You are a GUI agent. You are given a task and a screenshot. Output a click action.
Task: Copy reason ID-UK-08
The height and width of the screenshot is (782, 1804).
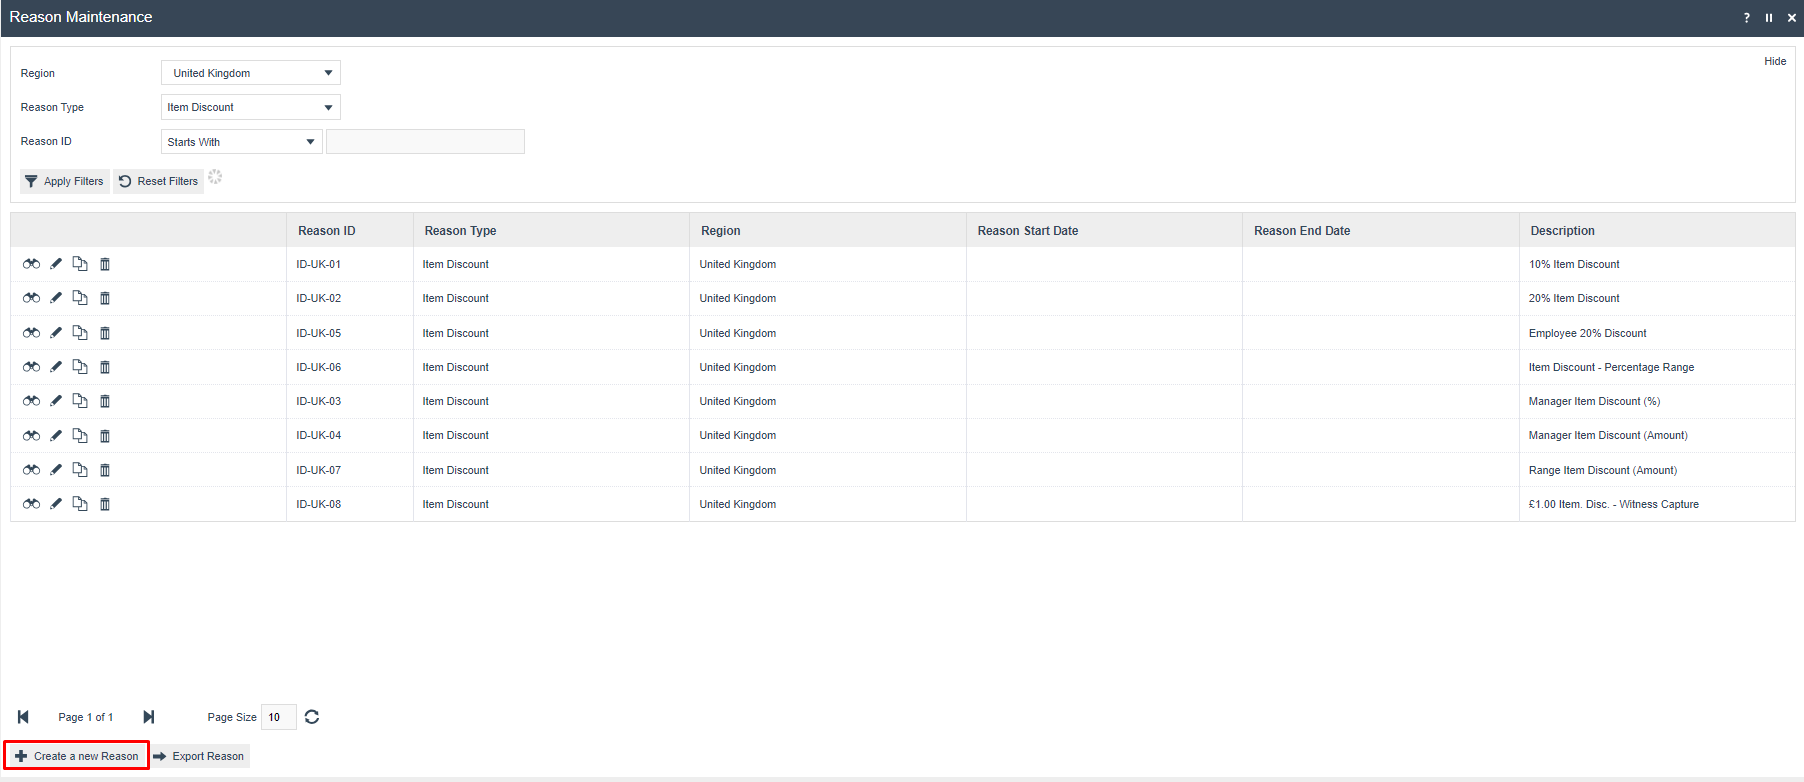click(x=80, y=504)
